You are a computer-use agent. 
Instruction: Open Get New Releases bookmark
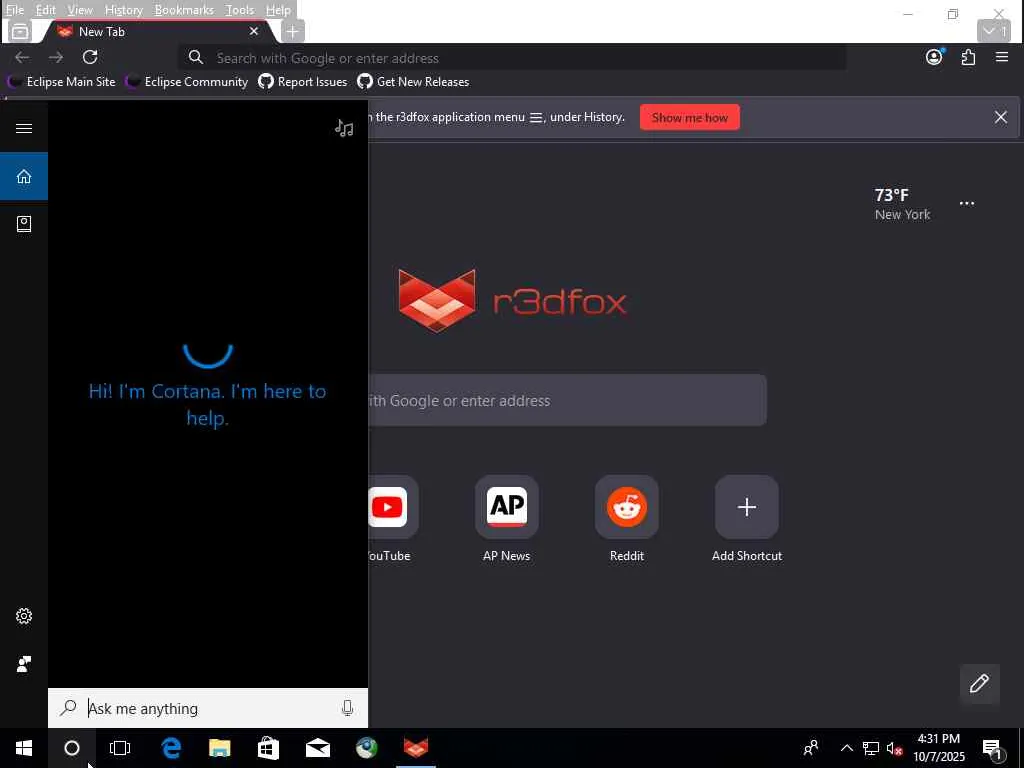[413, 82]
